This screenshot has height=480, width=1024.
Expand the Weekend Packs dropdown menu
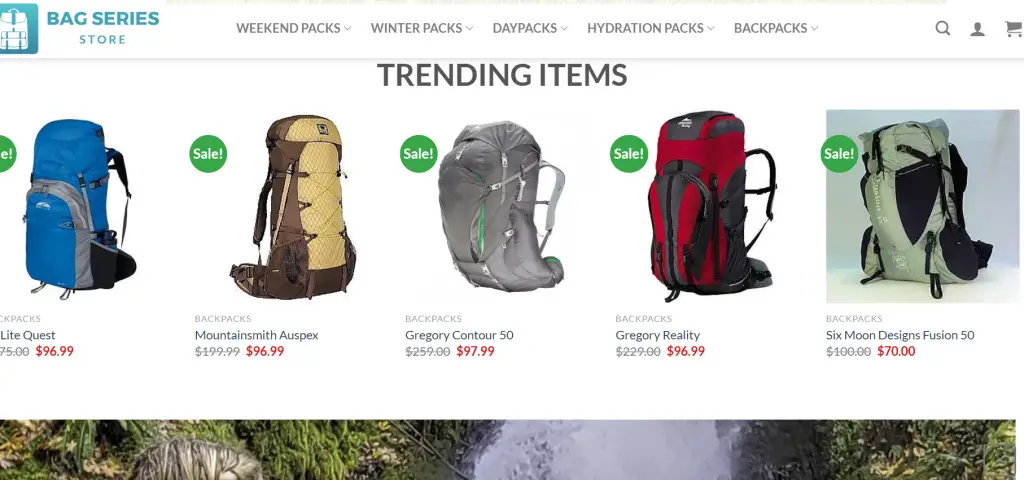[x=294, y=28]
